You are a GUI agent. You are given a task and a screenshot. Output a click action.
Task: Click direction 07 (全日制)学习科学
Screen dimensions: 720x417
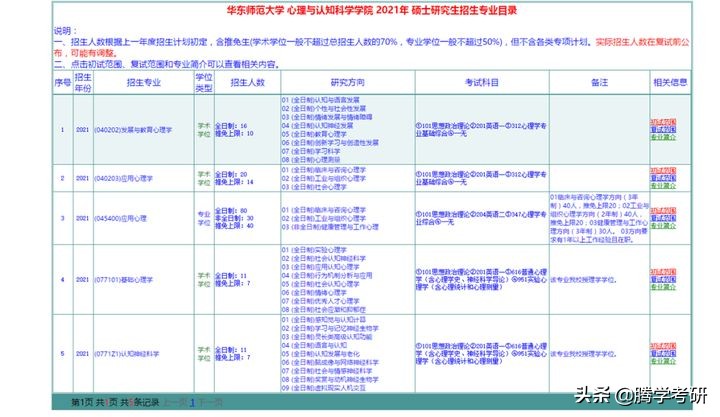point(311,151)
